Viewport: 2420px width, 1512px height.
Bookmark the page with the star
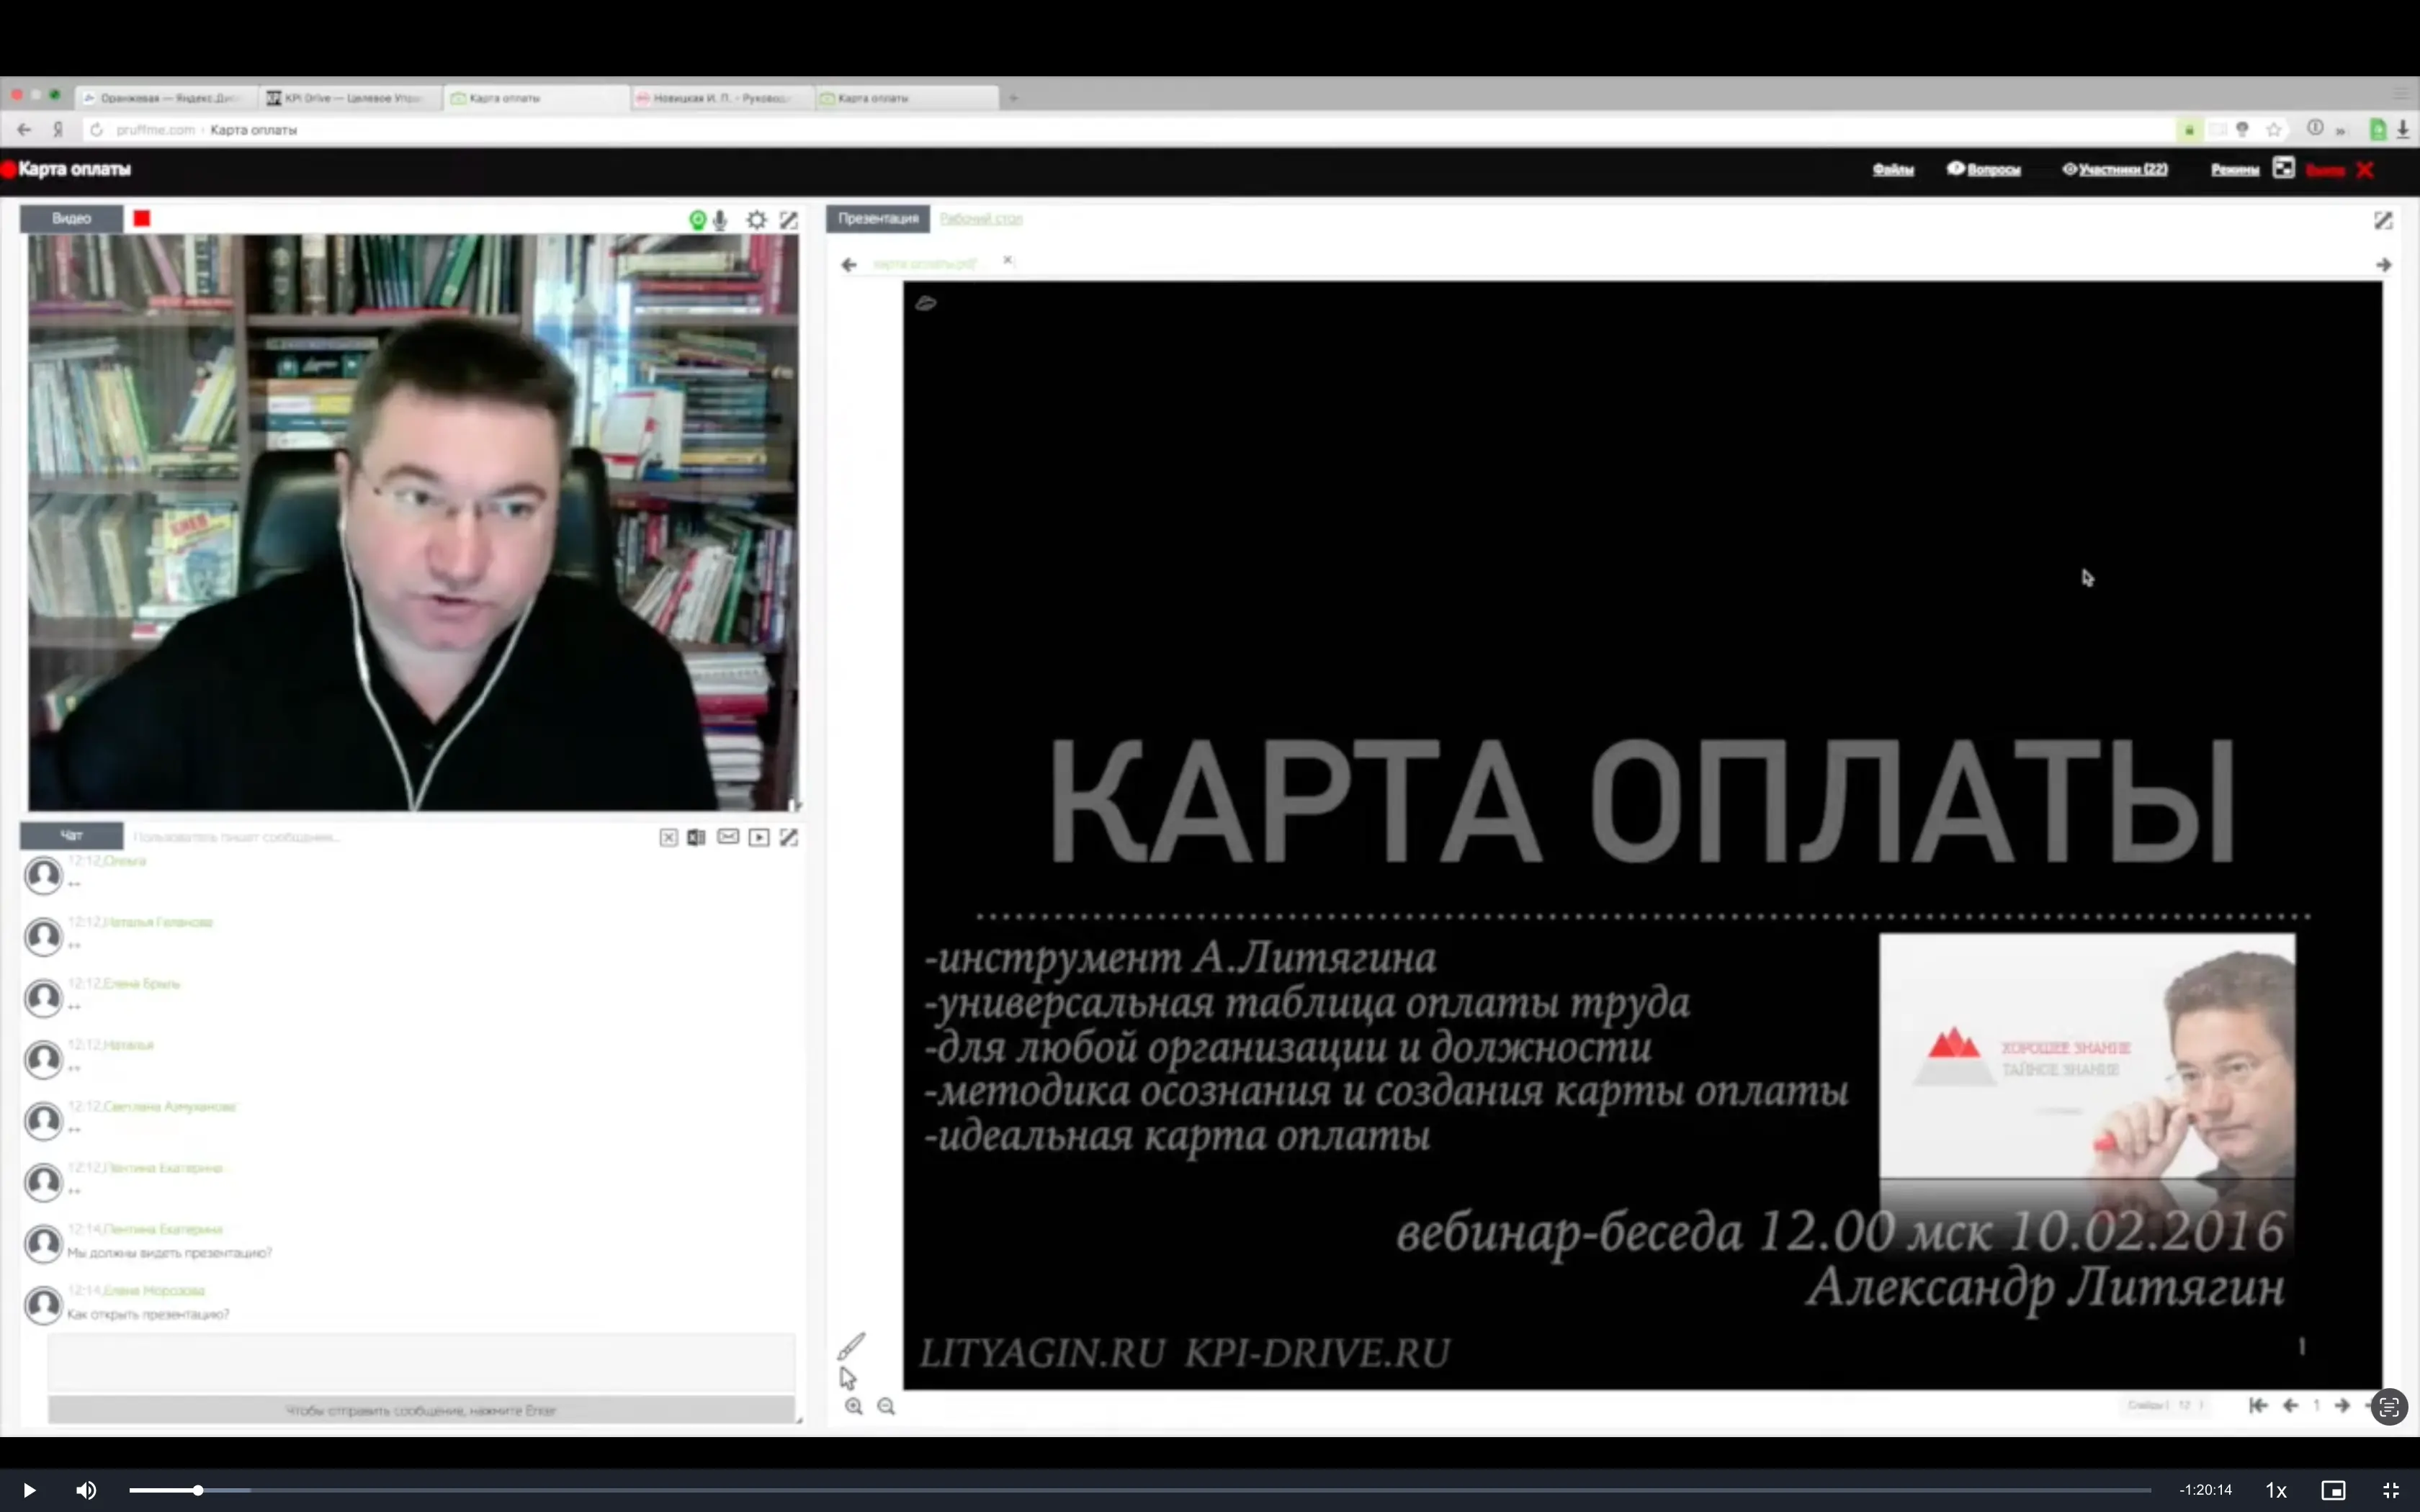(2274, 129)
